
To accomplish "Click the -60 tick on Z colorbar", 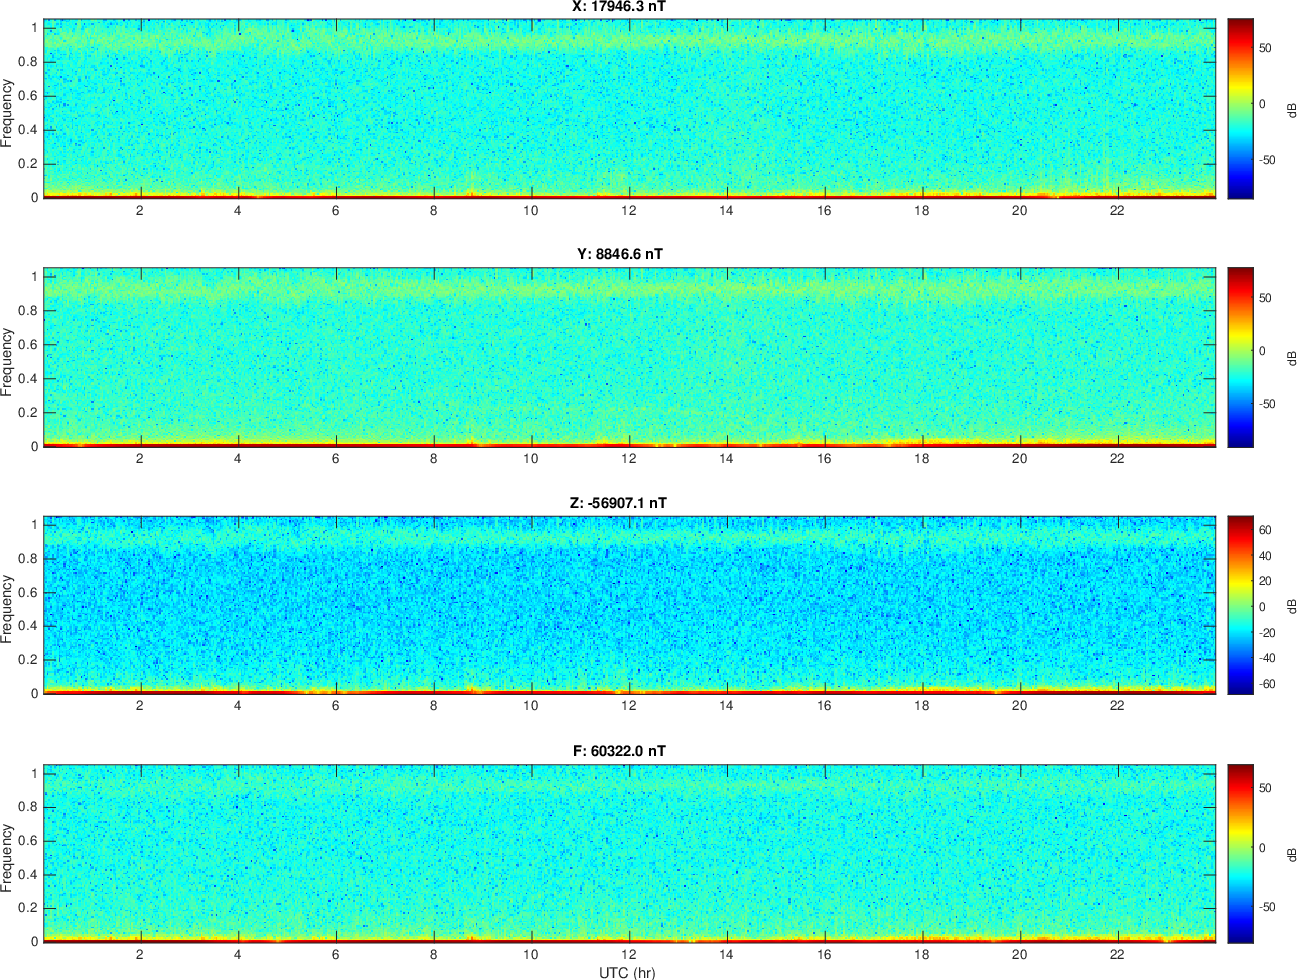I will (1265, 684).
